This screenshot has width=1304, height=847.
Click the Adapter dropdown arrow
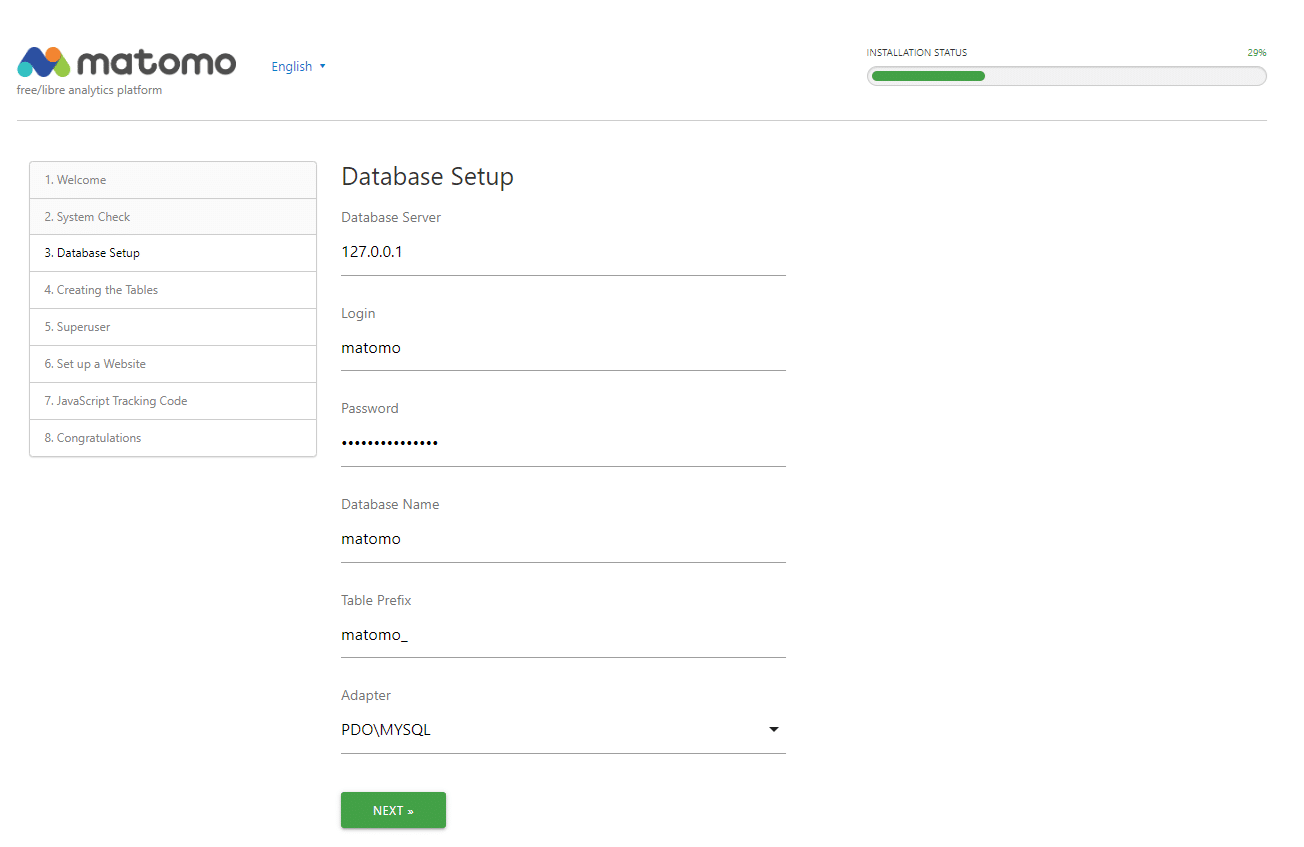click(773, 730)
